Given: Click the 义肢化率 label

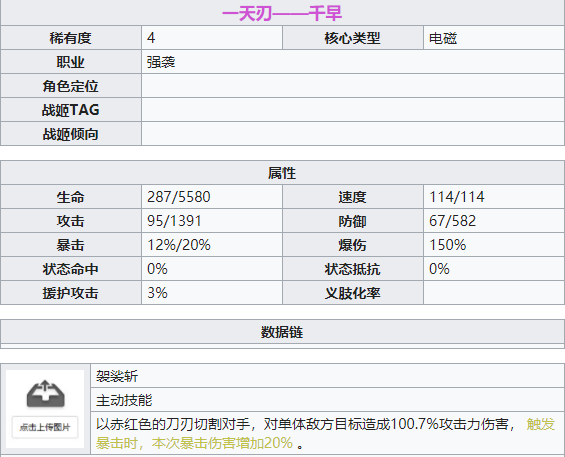Looking at the screenshot, I should [x=352, y=293].
